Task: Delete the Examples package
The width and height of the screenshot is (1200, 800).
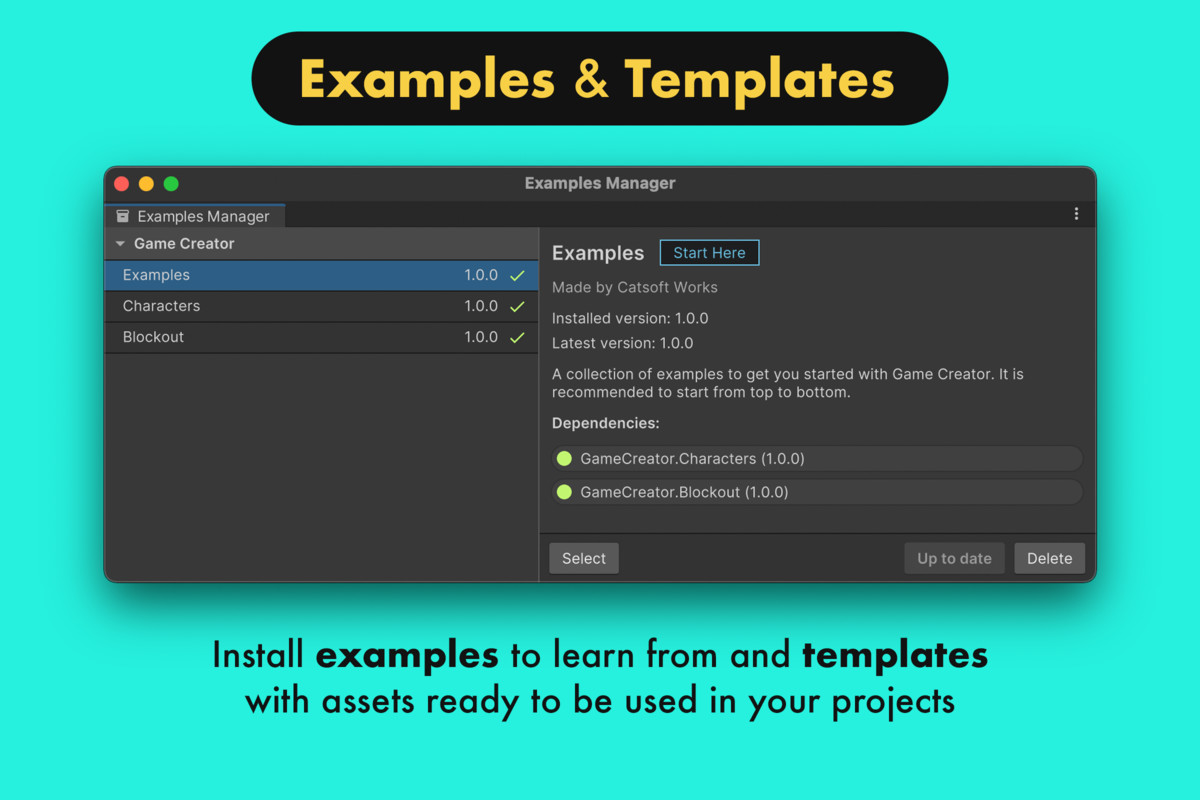Action: click(x=1049, y=559)
